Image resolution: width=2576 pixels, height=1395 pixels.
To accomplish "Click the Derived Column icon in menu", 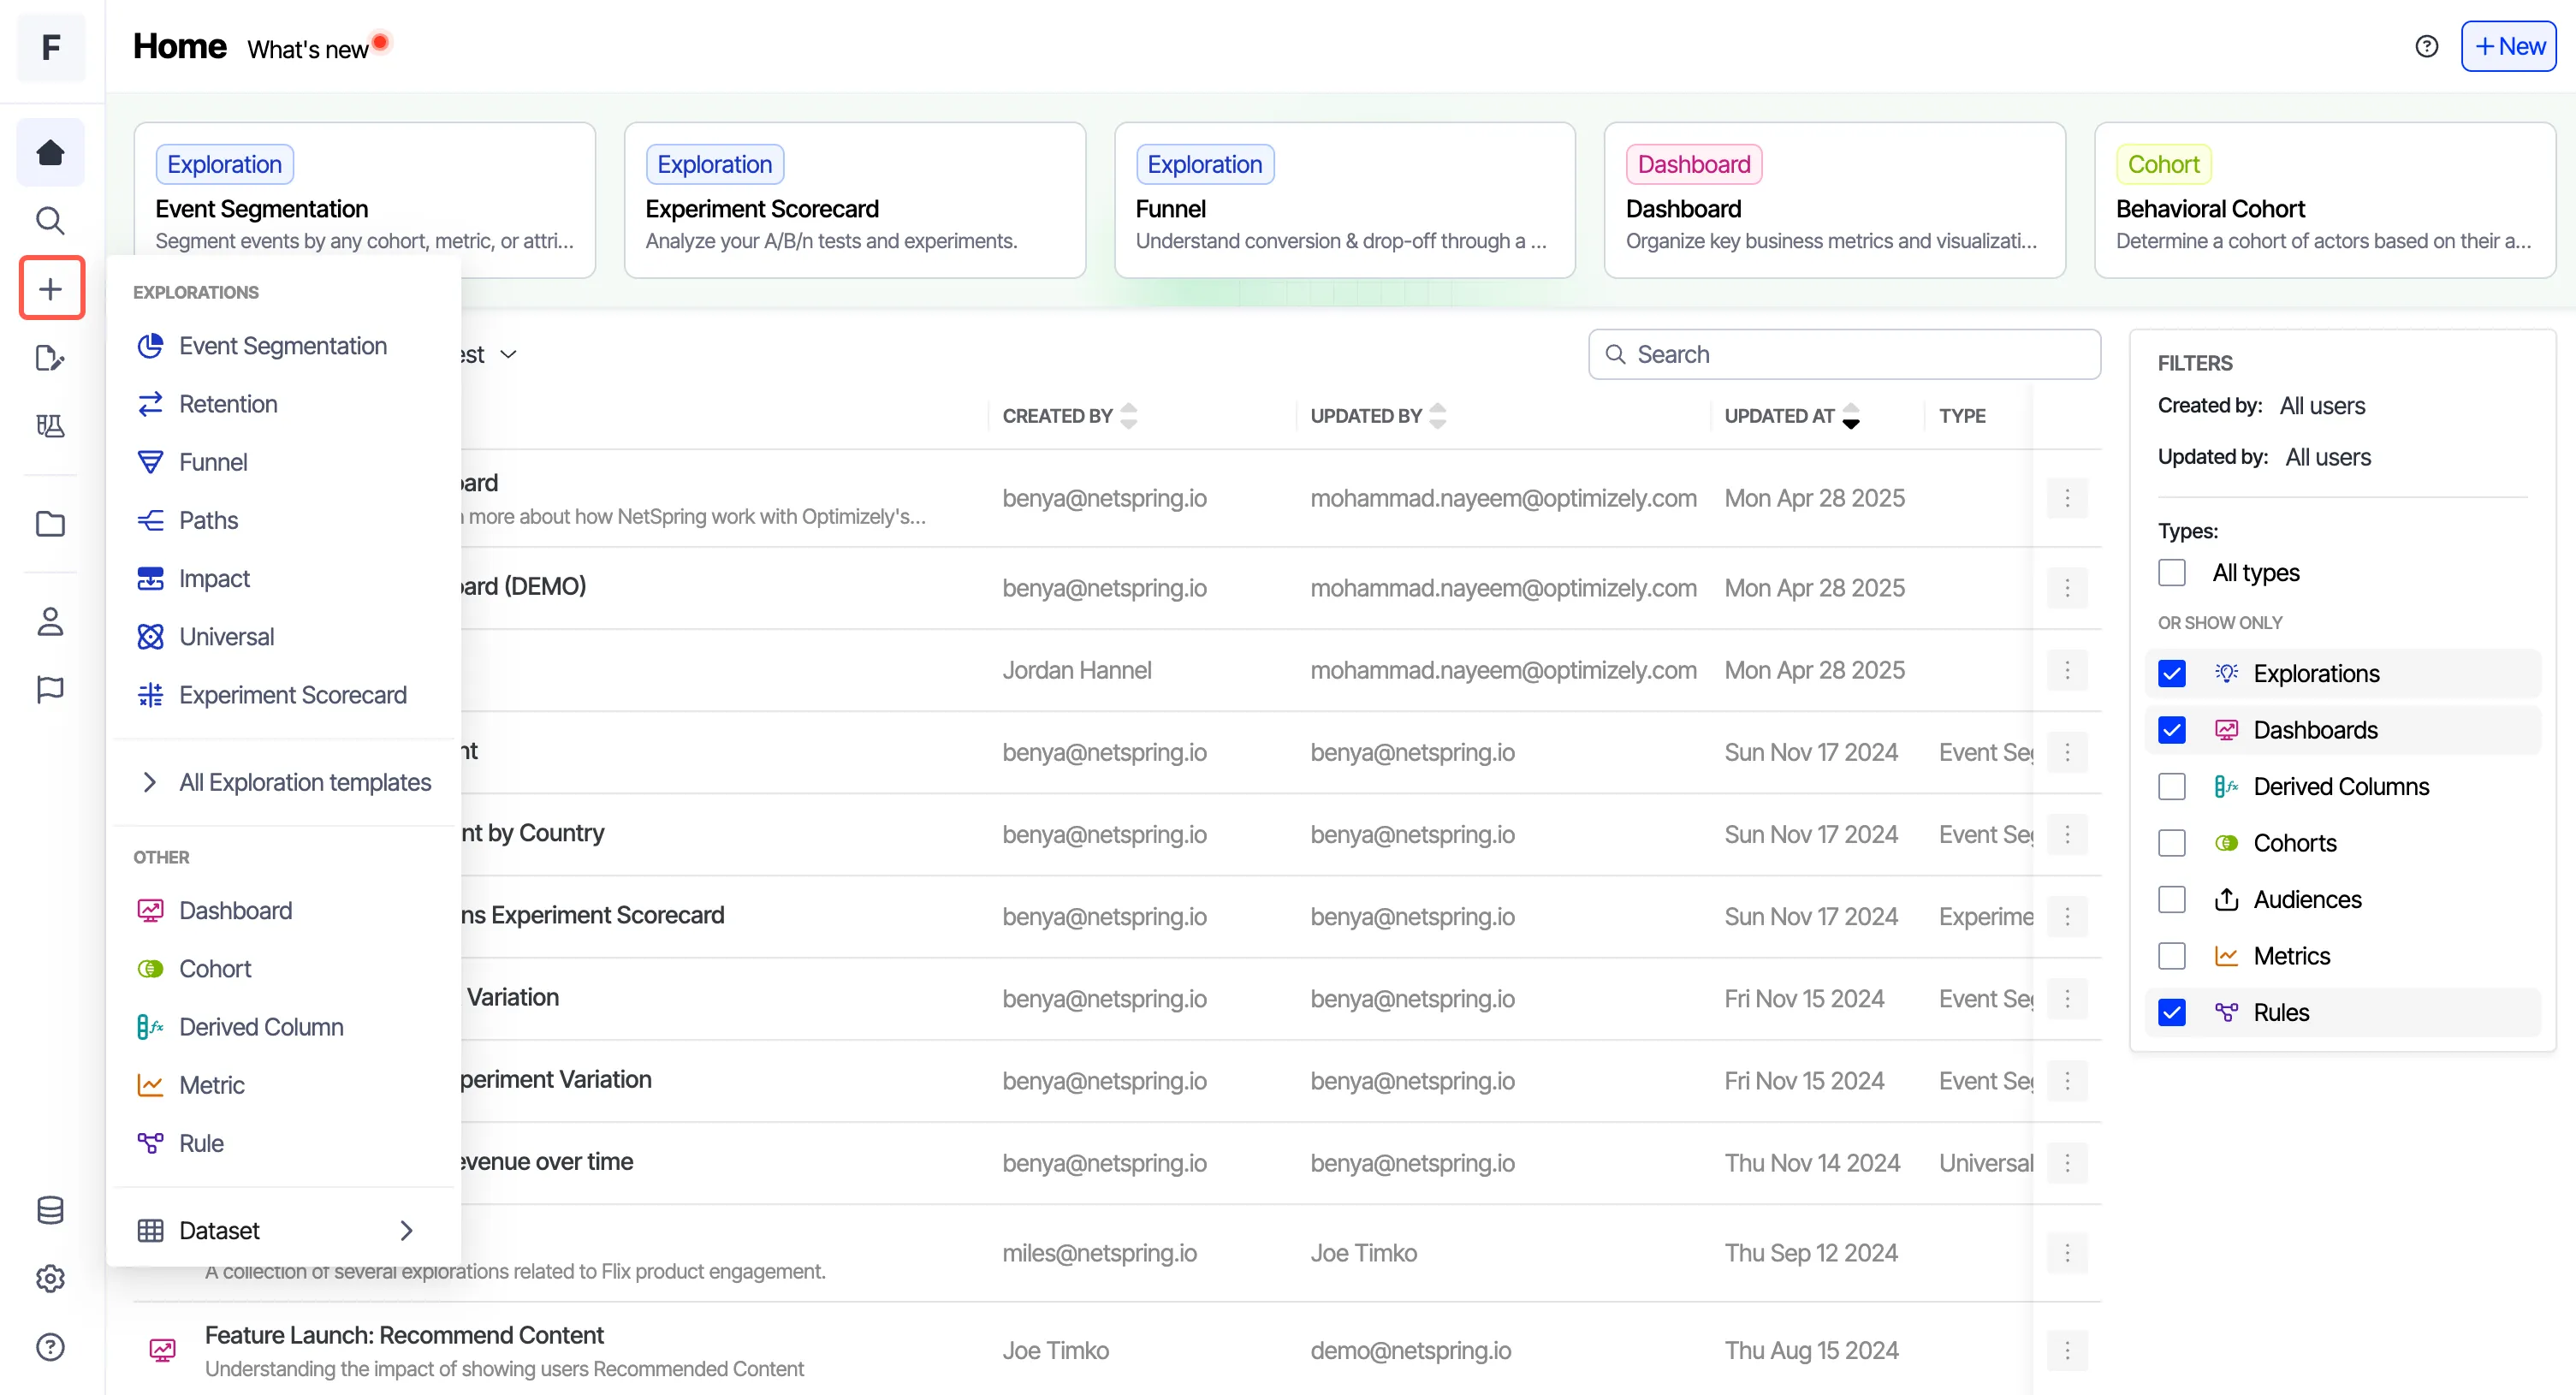I will (x=150, y=1027).
